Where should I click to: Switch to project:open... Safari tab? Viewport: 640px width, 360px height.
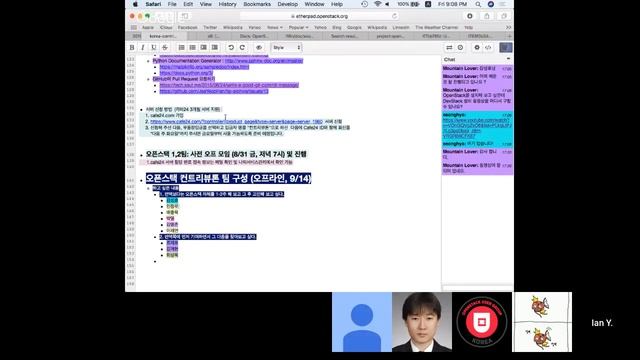pos(390,36)
